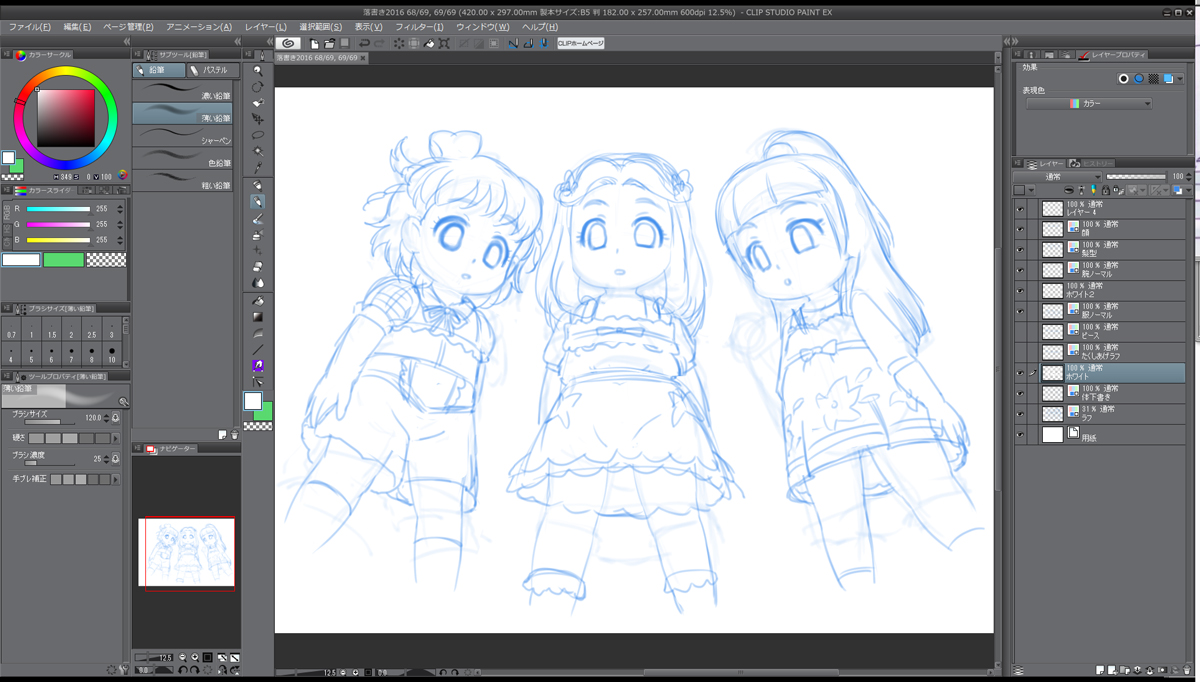
Task: Select the Eraser tool
Action: click(258, 267)
